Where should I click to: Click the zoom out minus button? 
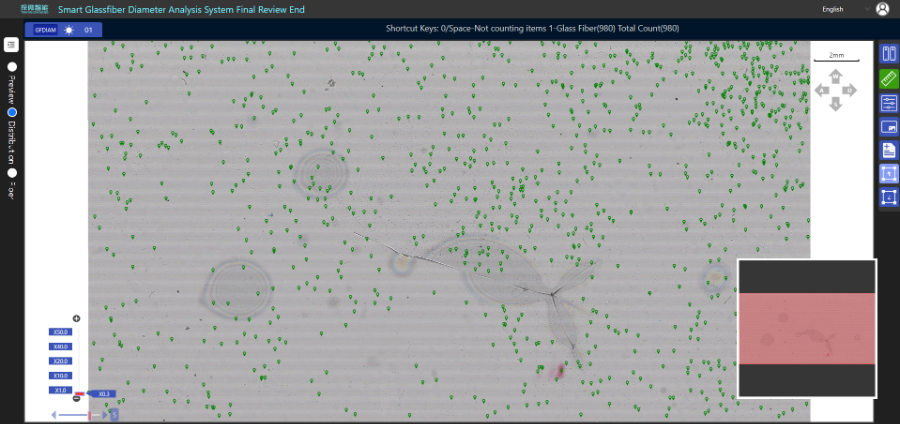click(x=76, y=398)
